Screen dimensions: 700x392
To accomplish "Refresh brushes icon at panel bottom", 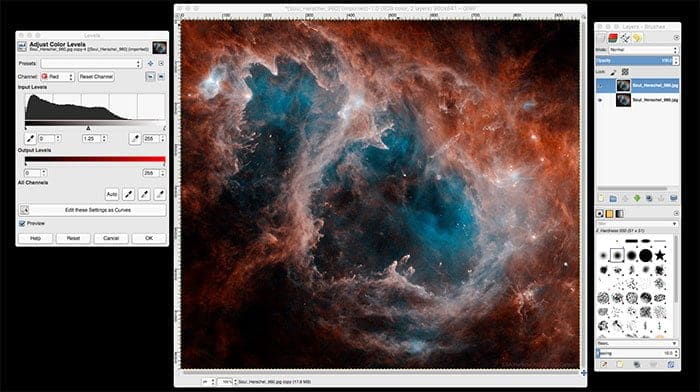I will click(x=671, y=365).
